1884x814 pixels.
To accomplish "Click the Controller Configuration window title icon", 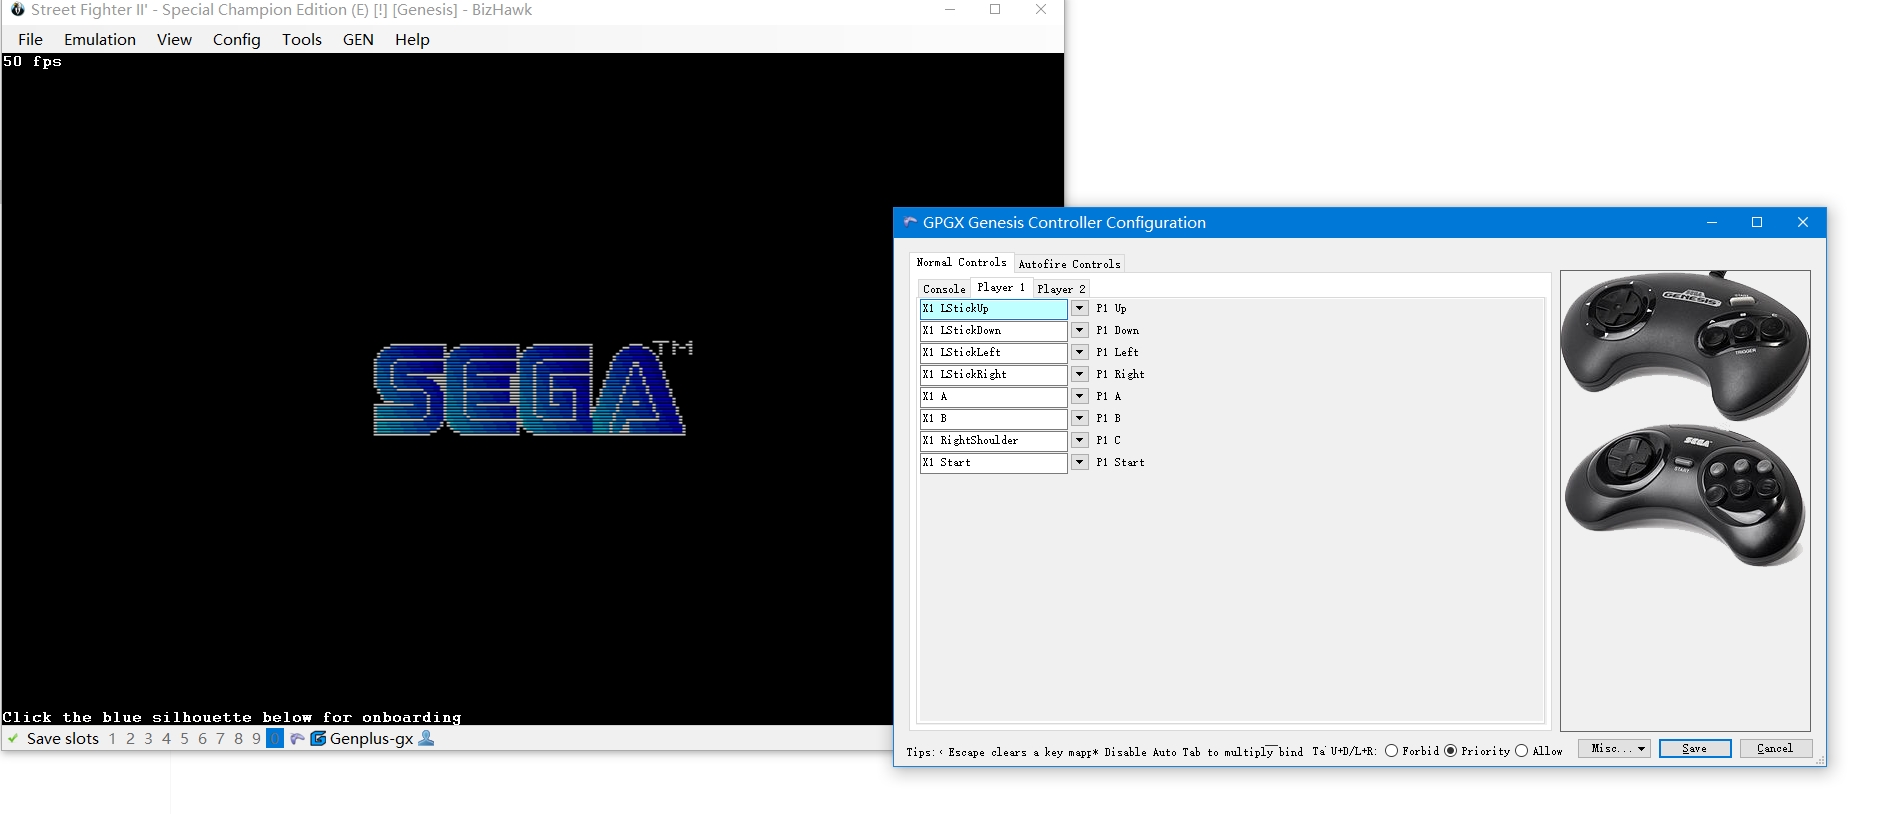I will click(x=910, y=222).
